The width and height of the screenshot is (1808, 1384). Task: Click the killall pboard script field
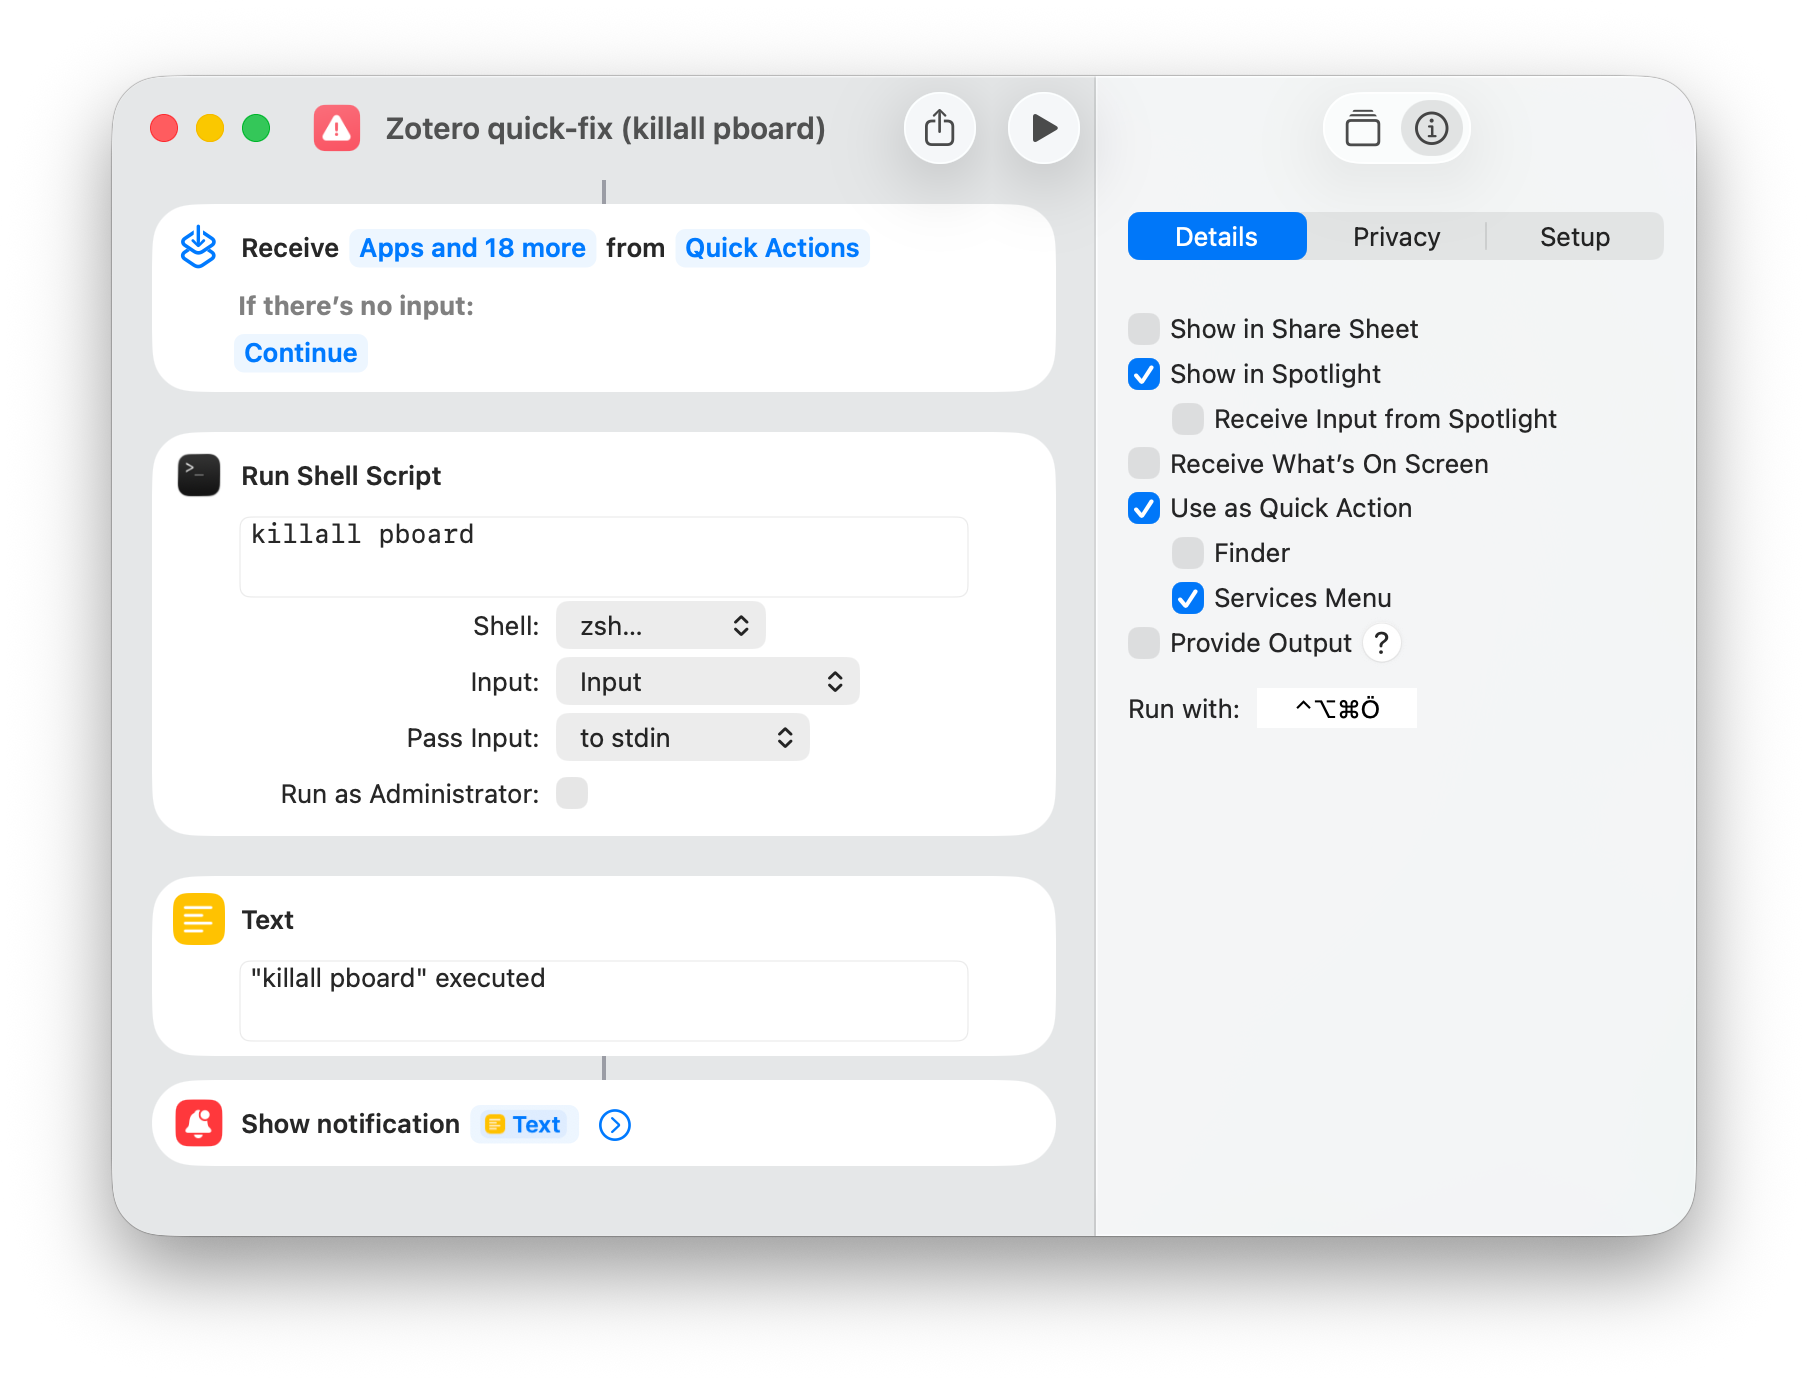tap(604, 557)
